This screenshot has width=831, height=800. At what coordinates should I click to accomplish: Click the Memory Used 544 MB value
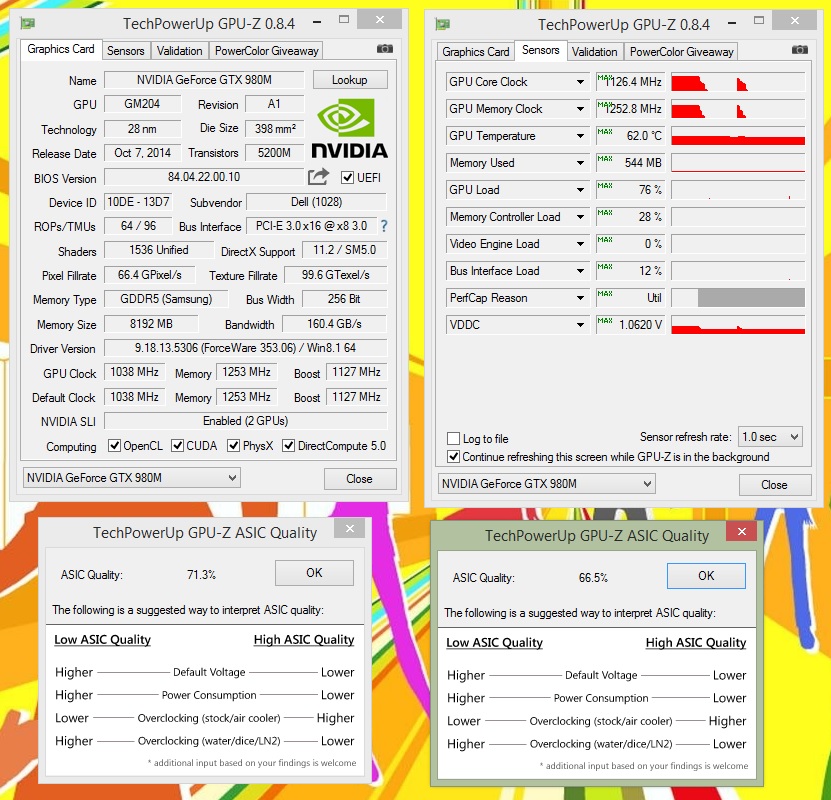(x=630, y=163)
